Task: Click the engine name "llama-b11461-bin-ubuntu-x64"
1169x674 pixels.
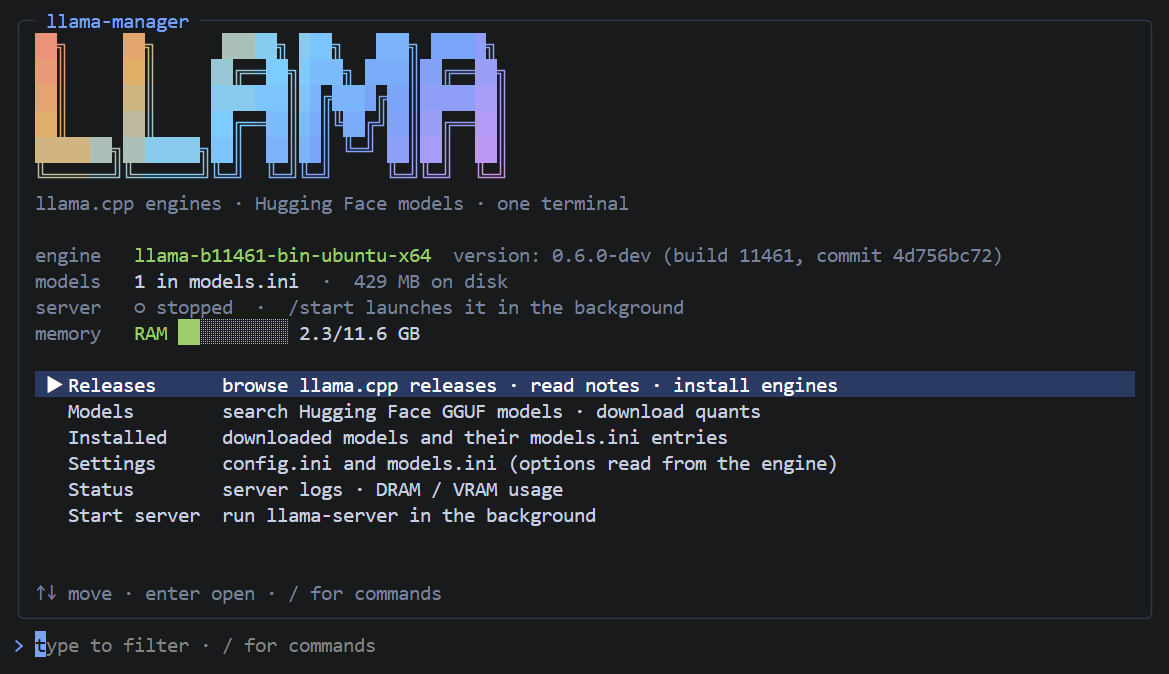Action: tap(283, 256)
